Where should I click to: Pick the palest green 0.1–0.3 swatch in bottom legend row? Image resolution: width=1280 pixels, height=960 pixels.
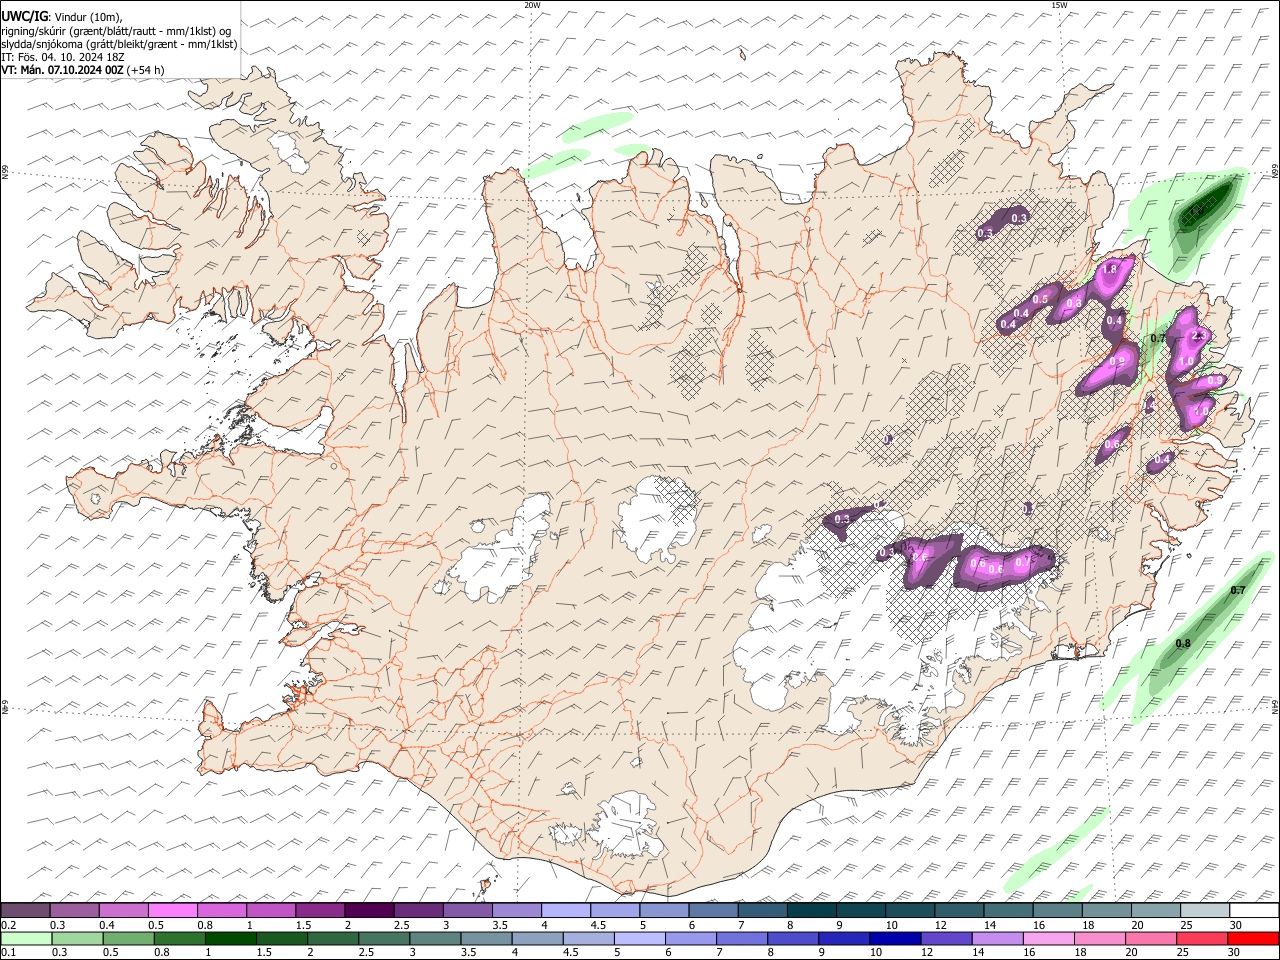point(26,938)
